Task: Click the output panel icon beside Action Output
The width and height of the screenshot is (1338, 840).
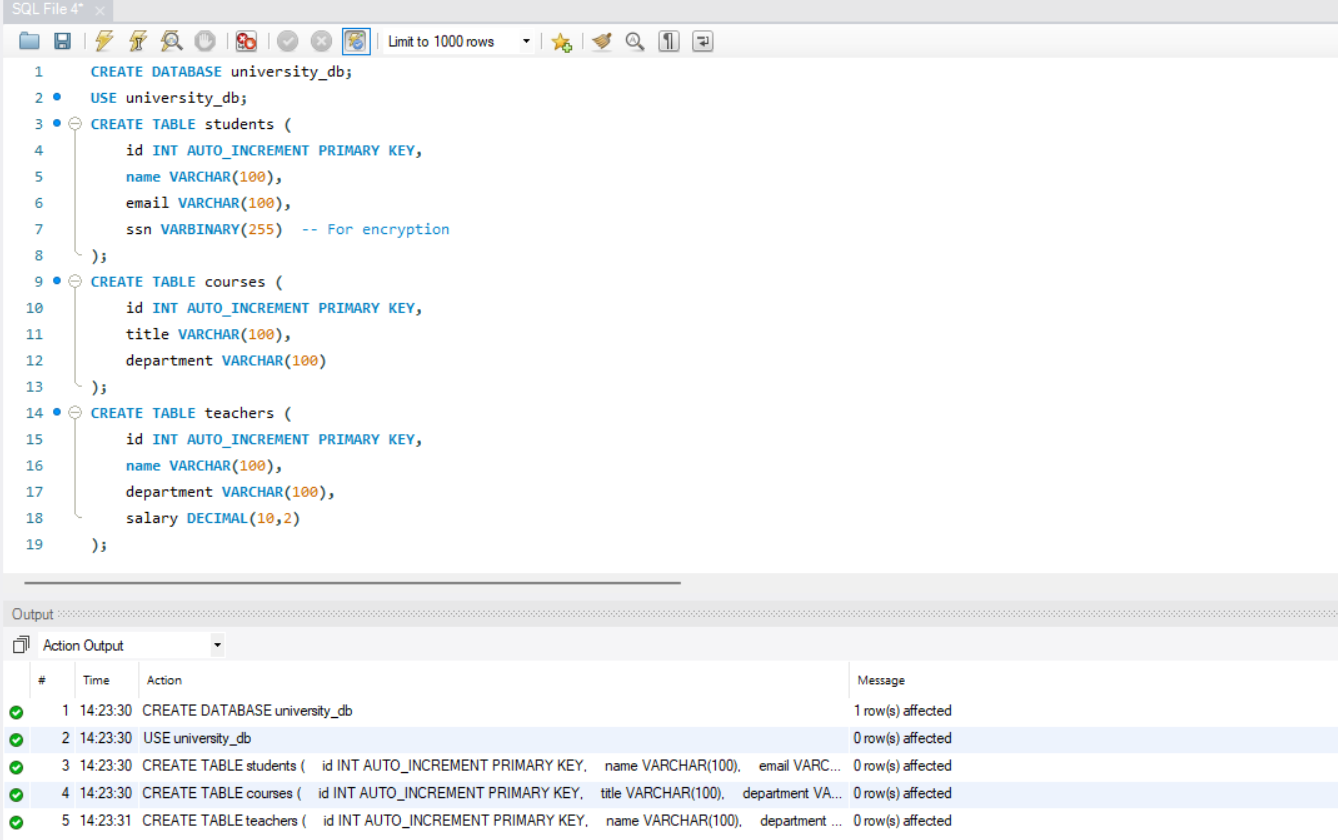Action: (21, 645)
